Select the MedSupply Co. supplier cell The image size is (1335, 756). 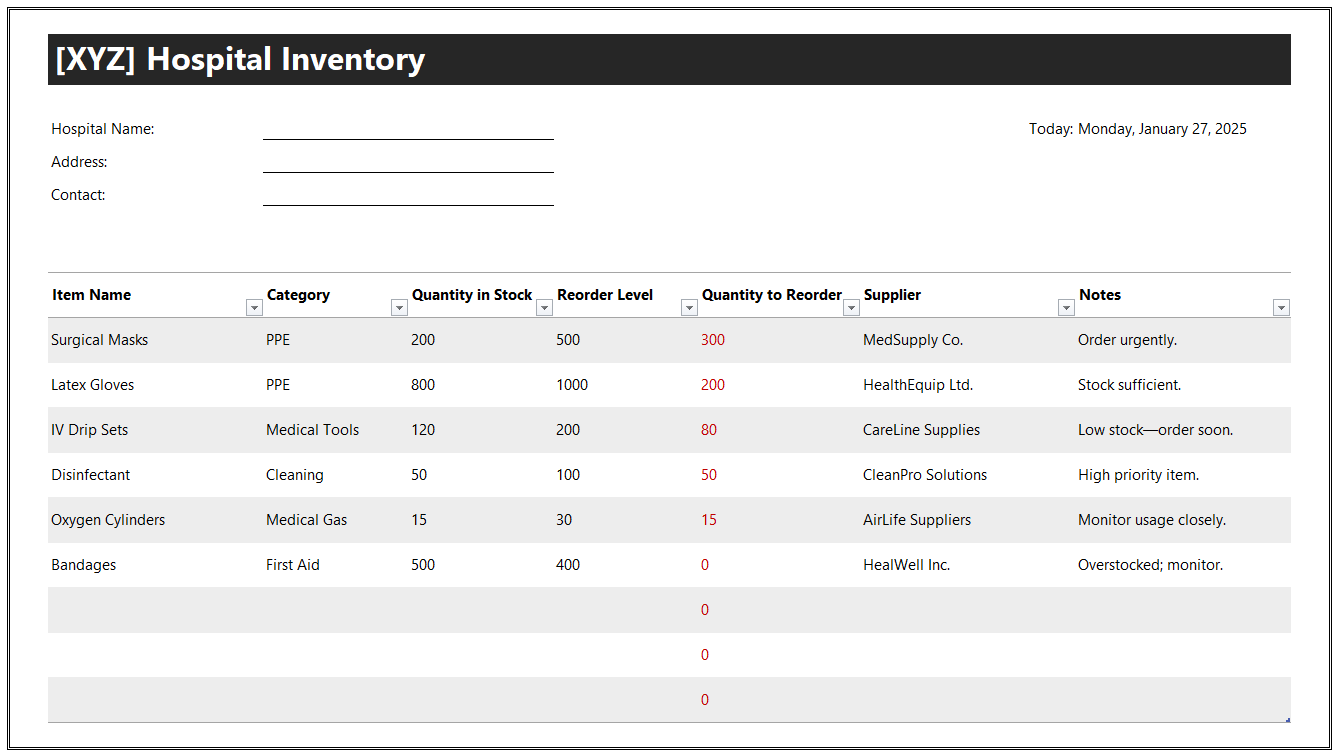(x=913, y=340)
